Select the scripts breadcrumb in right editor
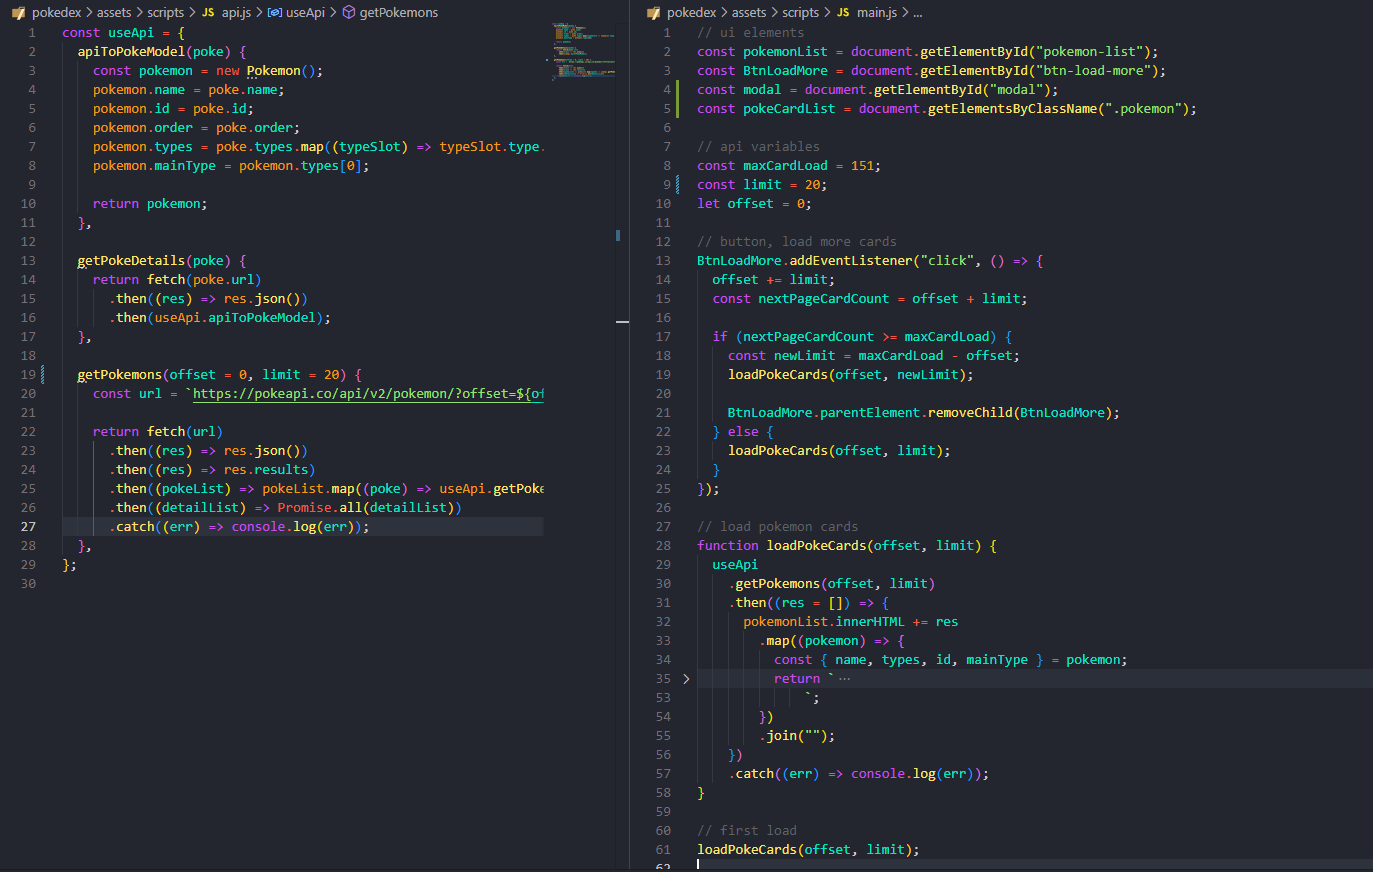Image resolution: width=1373 pixels, height=872 pixels. click(x=800, y=13)
